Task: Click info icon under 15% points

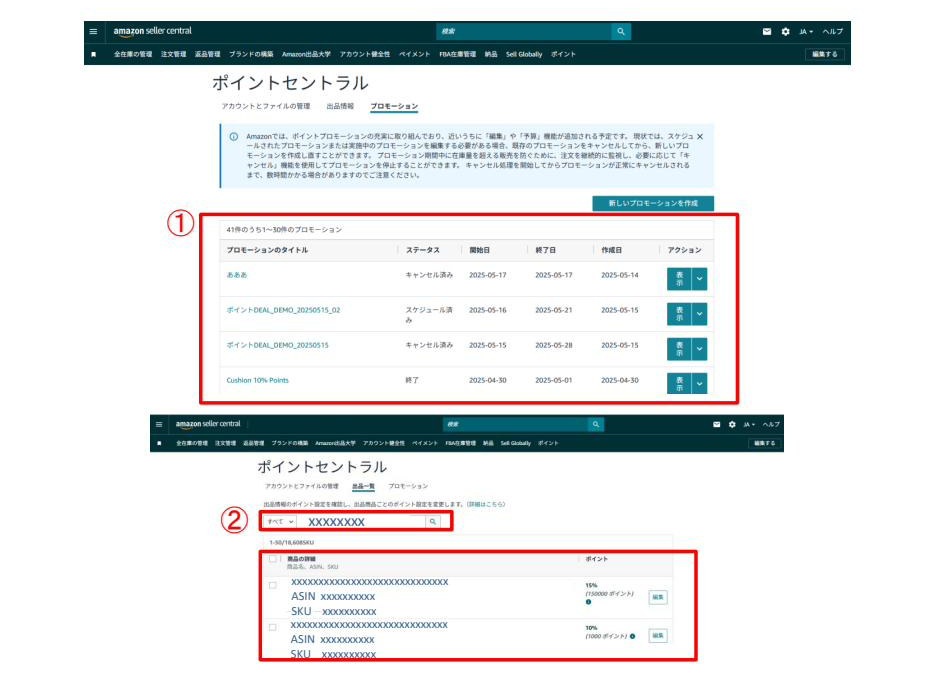Action: point(588,602)
